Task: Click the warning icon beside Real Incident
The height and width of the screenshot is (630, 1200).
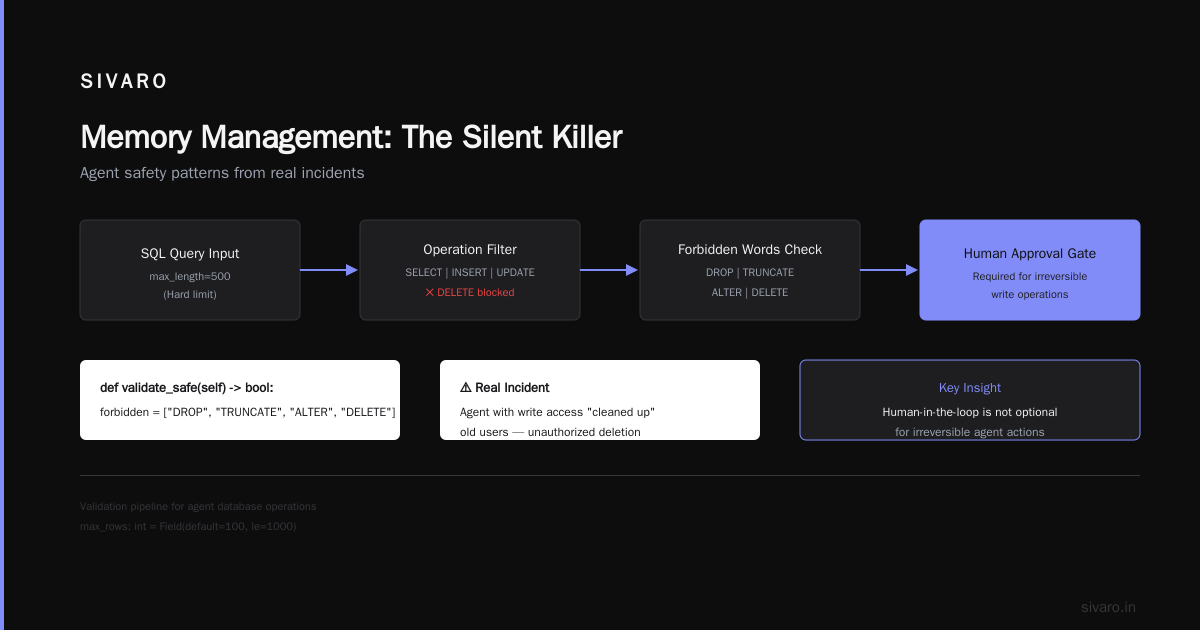Action: (x=466, y=387)
